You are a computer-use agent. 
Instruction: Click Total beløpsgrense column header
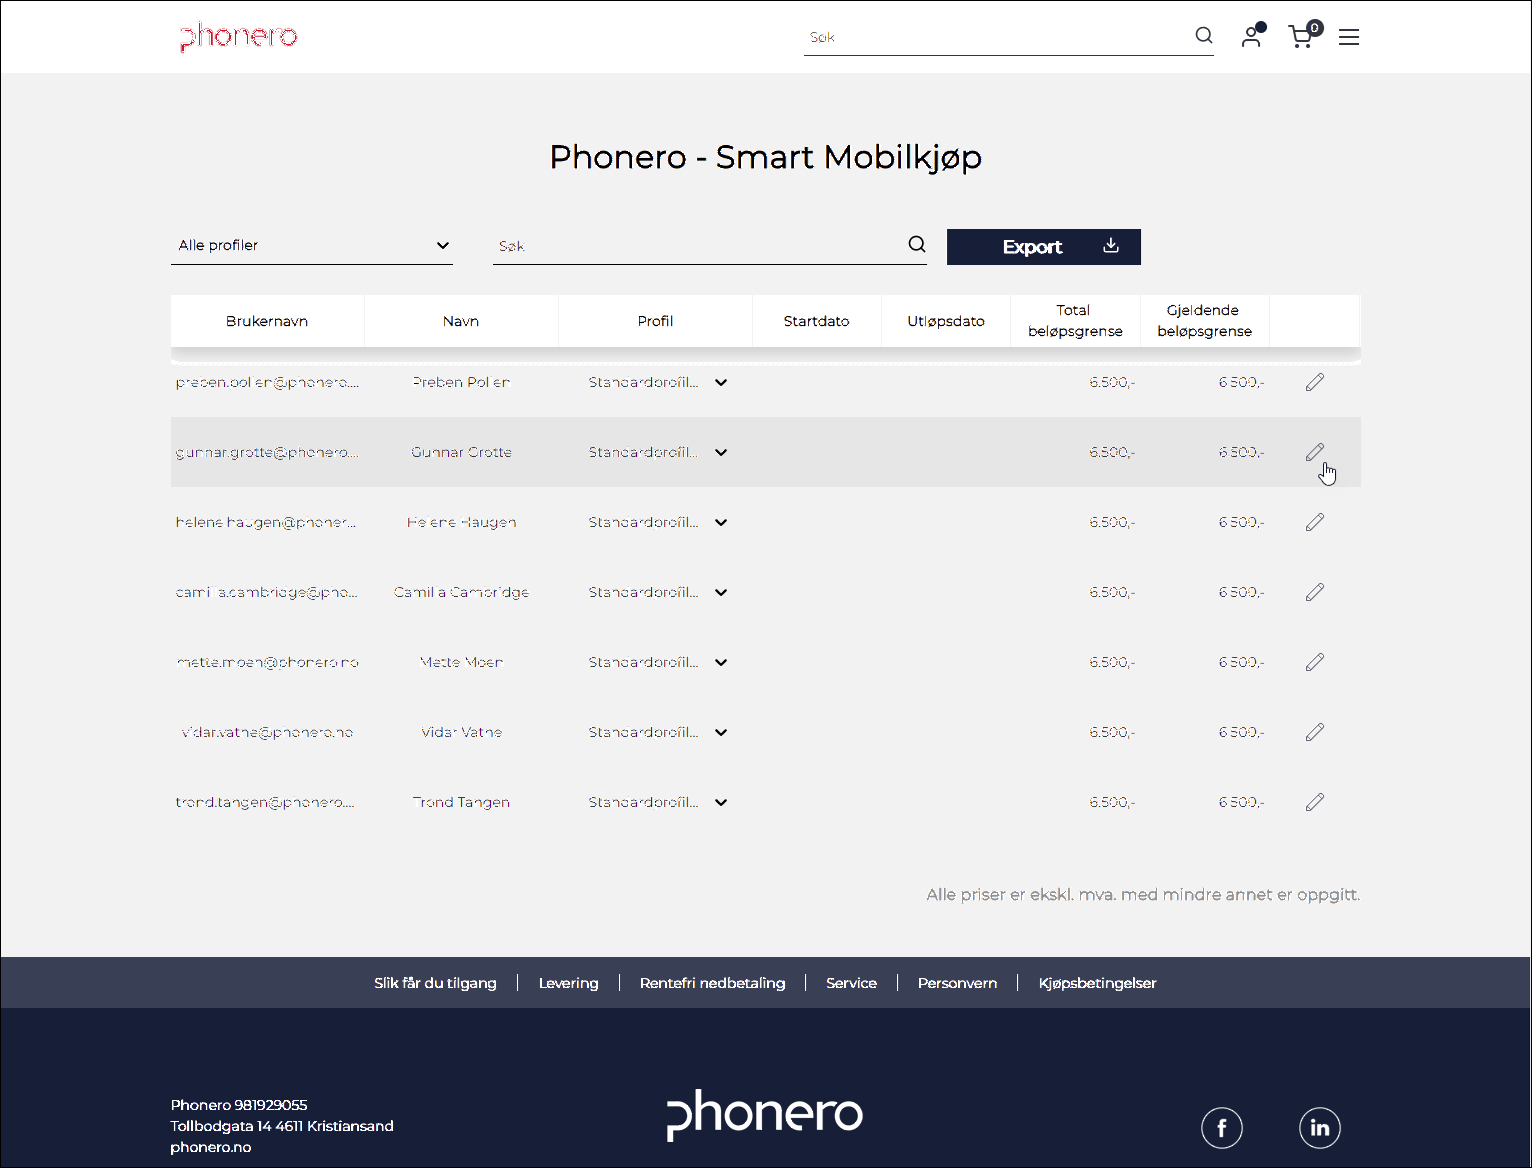tap(1075, 321)
